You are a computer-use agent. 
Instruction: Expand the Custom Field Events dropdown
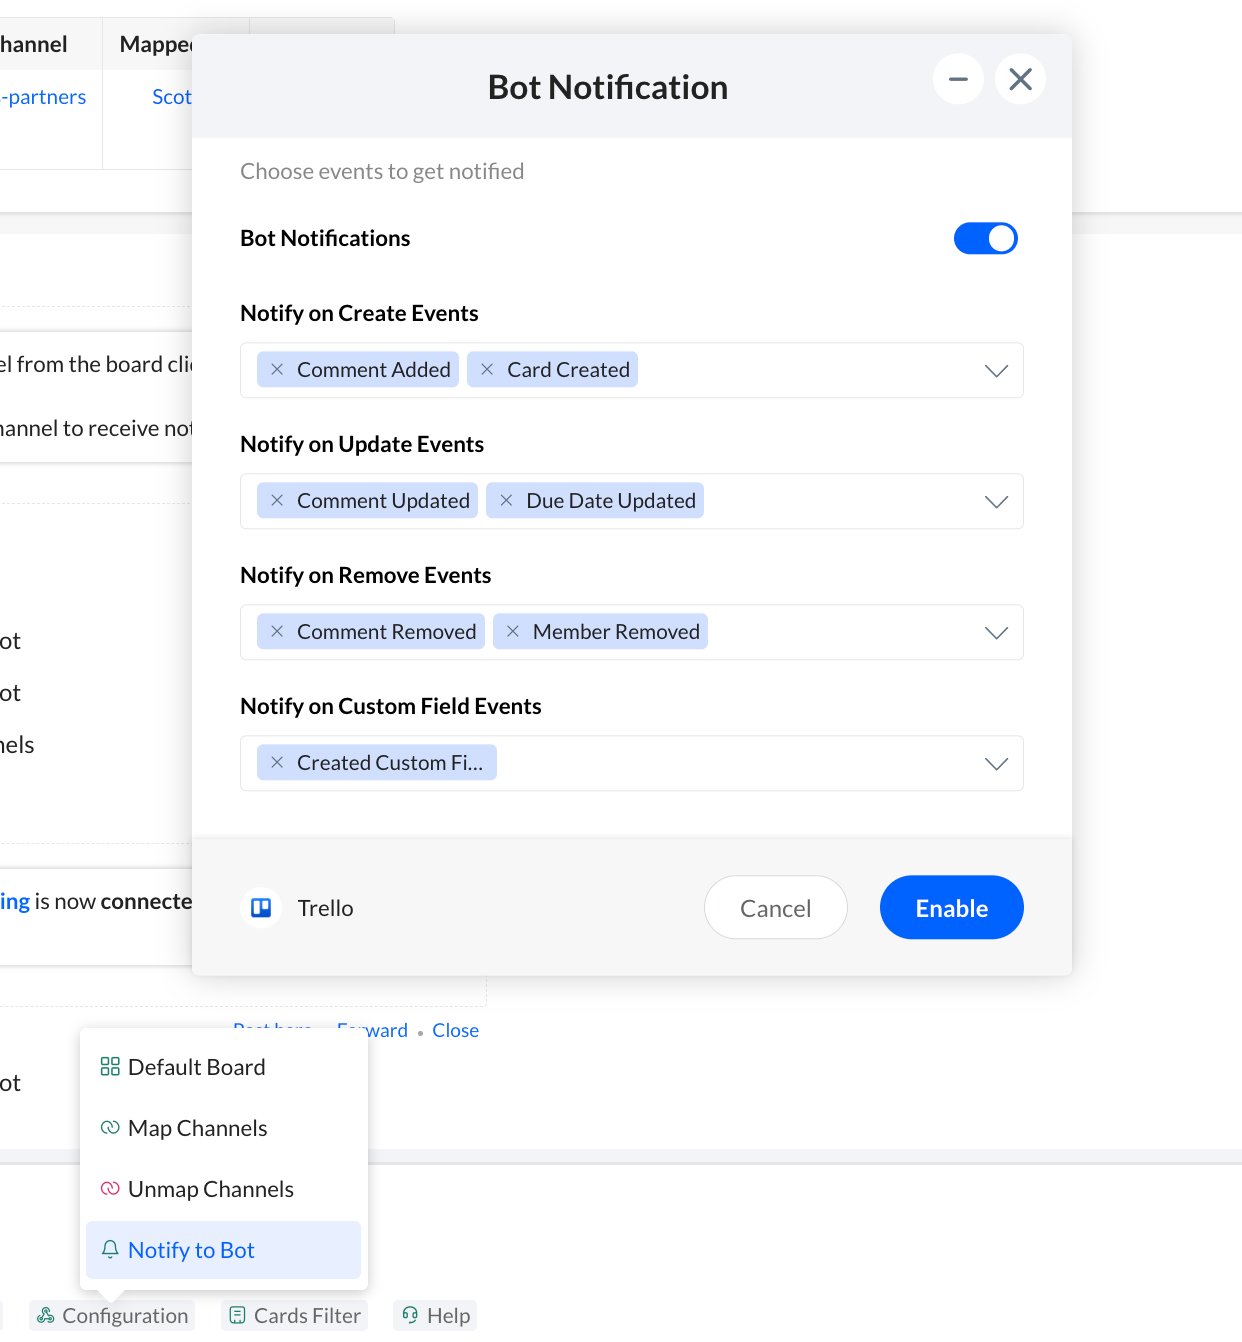(x=996, y=764)
